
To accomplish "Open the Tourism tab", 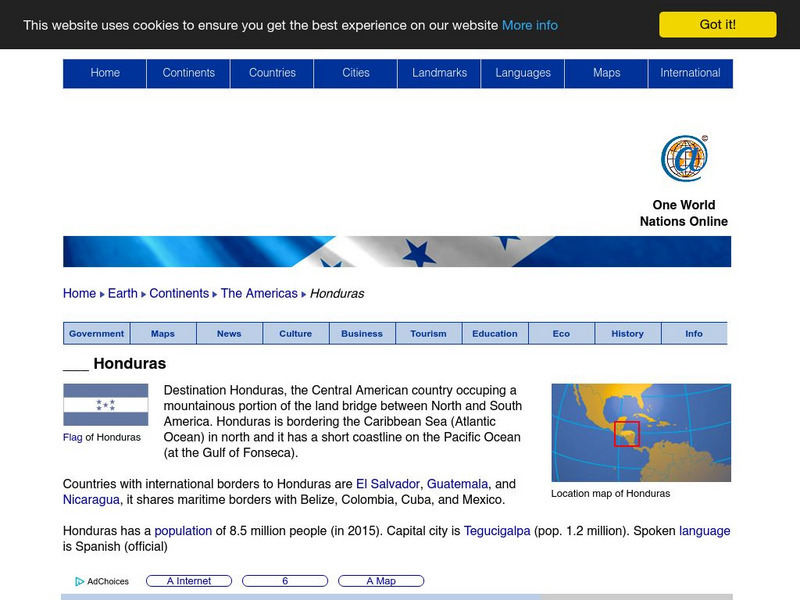I will [x=428, y=333].
